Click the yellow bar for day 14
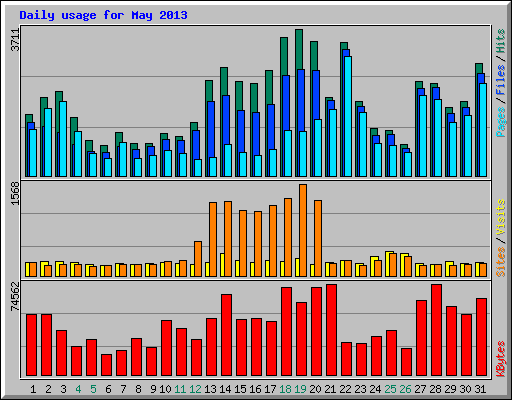Image resolution: width=512 pixels, height=400 pixels. (222, 265)
